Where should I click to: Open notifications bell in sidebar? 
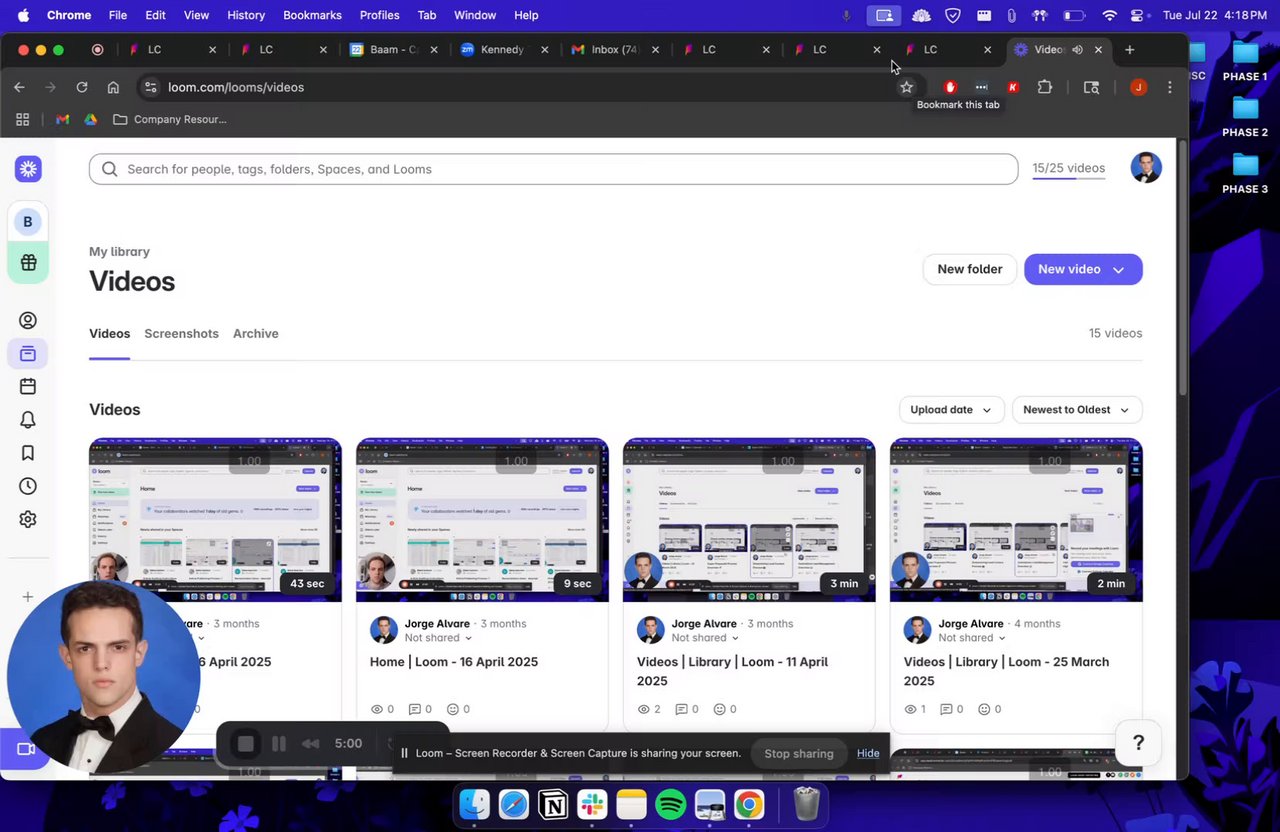tap(28, 420)
